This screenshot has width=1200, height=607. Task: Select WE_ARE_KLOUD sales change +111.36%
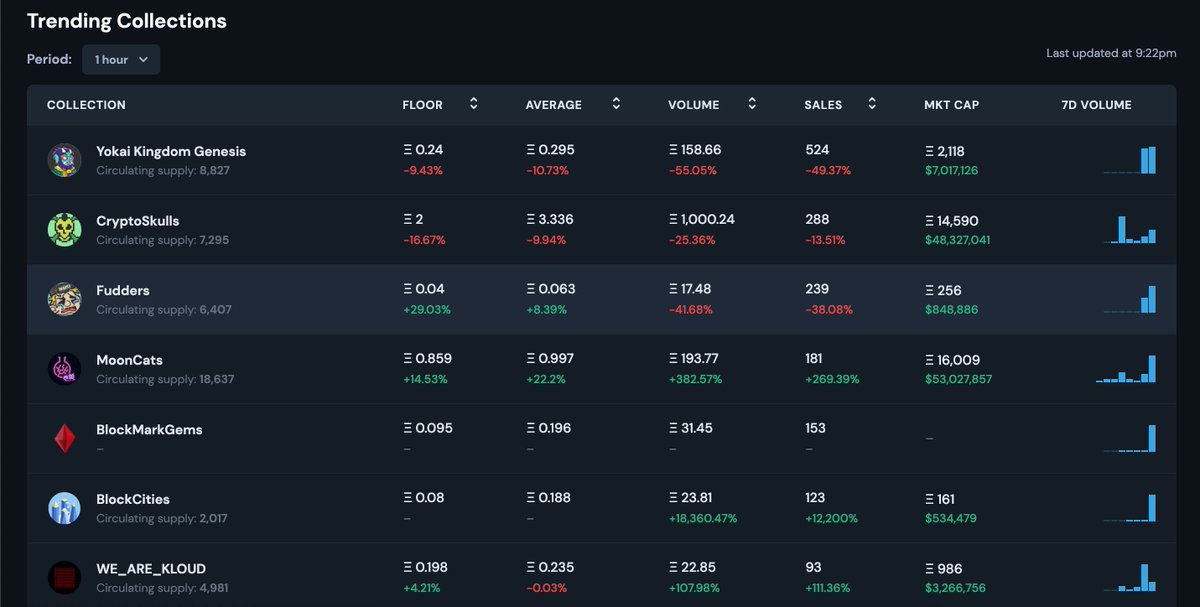(830, 588)
